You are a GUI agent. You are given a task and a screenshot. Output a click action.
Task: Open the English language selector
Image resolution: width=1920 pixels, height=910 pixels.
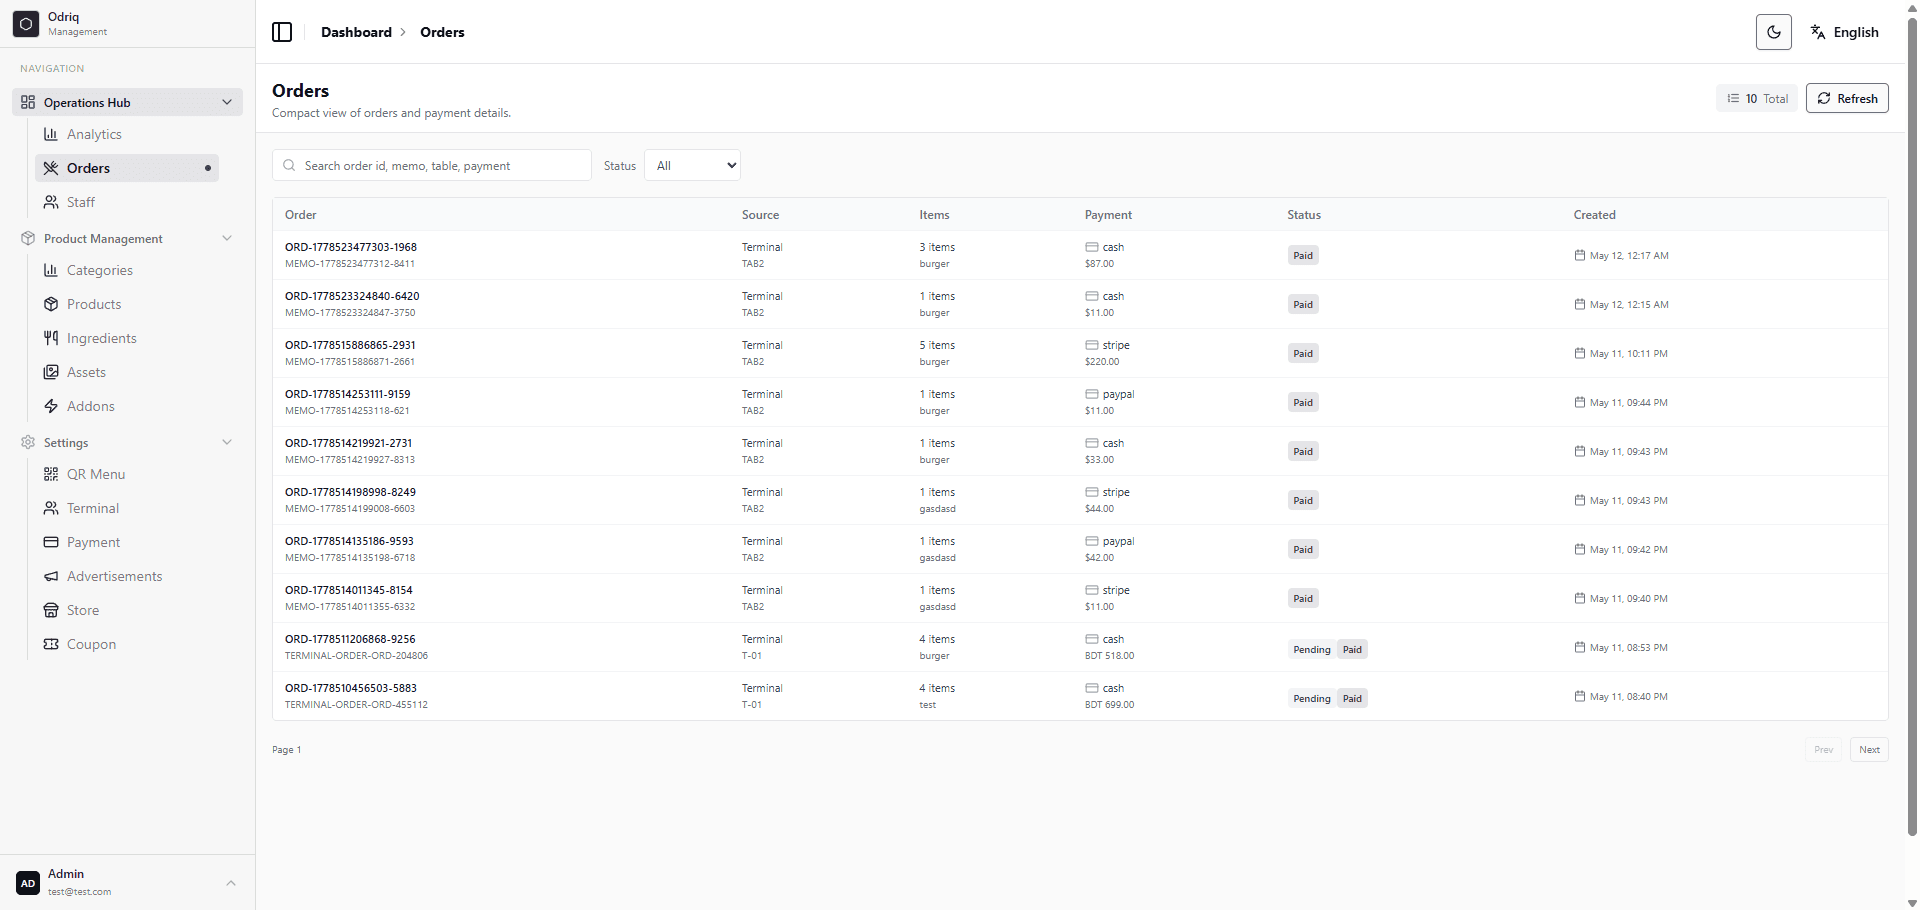click(x=1844, y=32)
